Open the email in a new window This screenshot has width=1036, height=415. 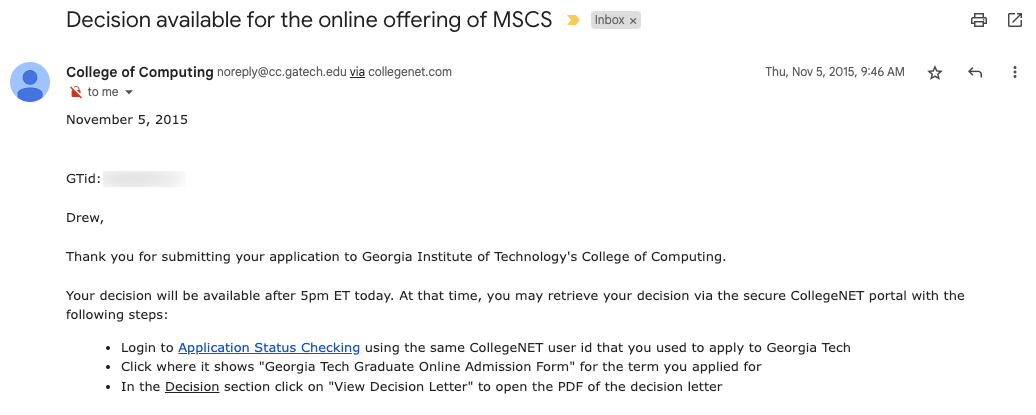(1015, 20)
